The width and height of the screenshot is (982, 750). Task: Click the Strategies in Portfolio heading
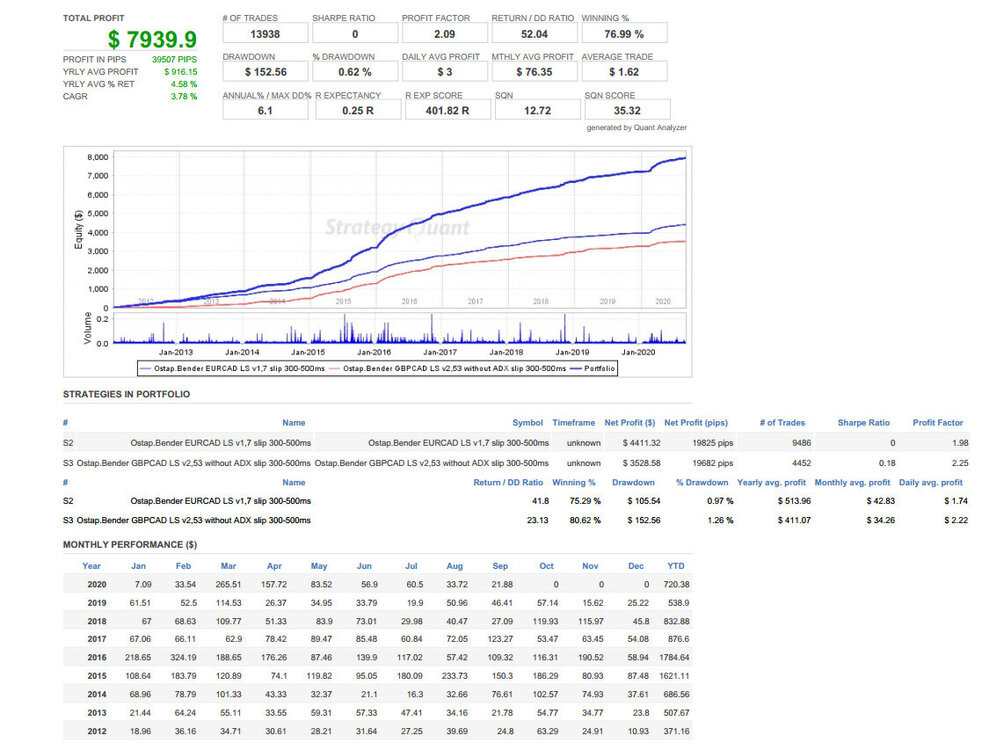(x=127, y=394)
